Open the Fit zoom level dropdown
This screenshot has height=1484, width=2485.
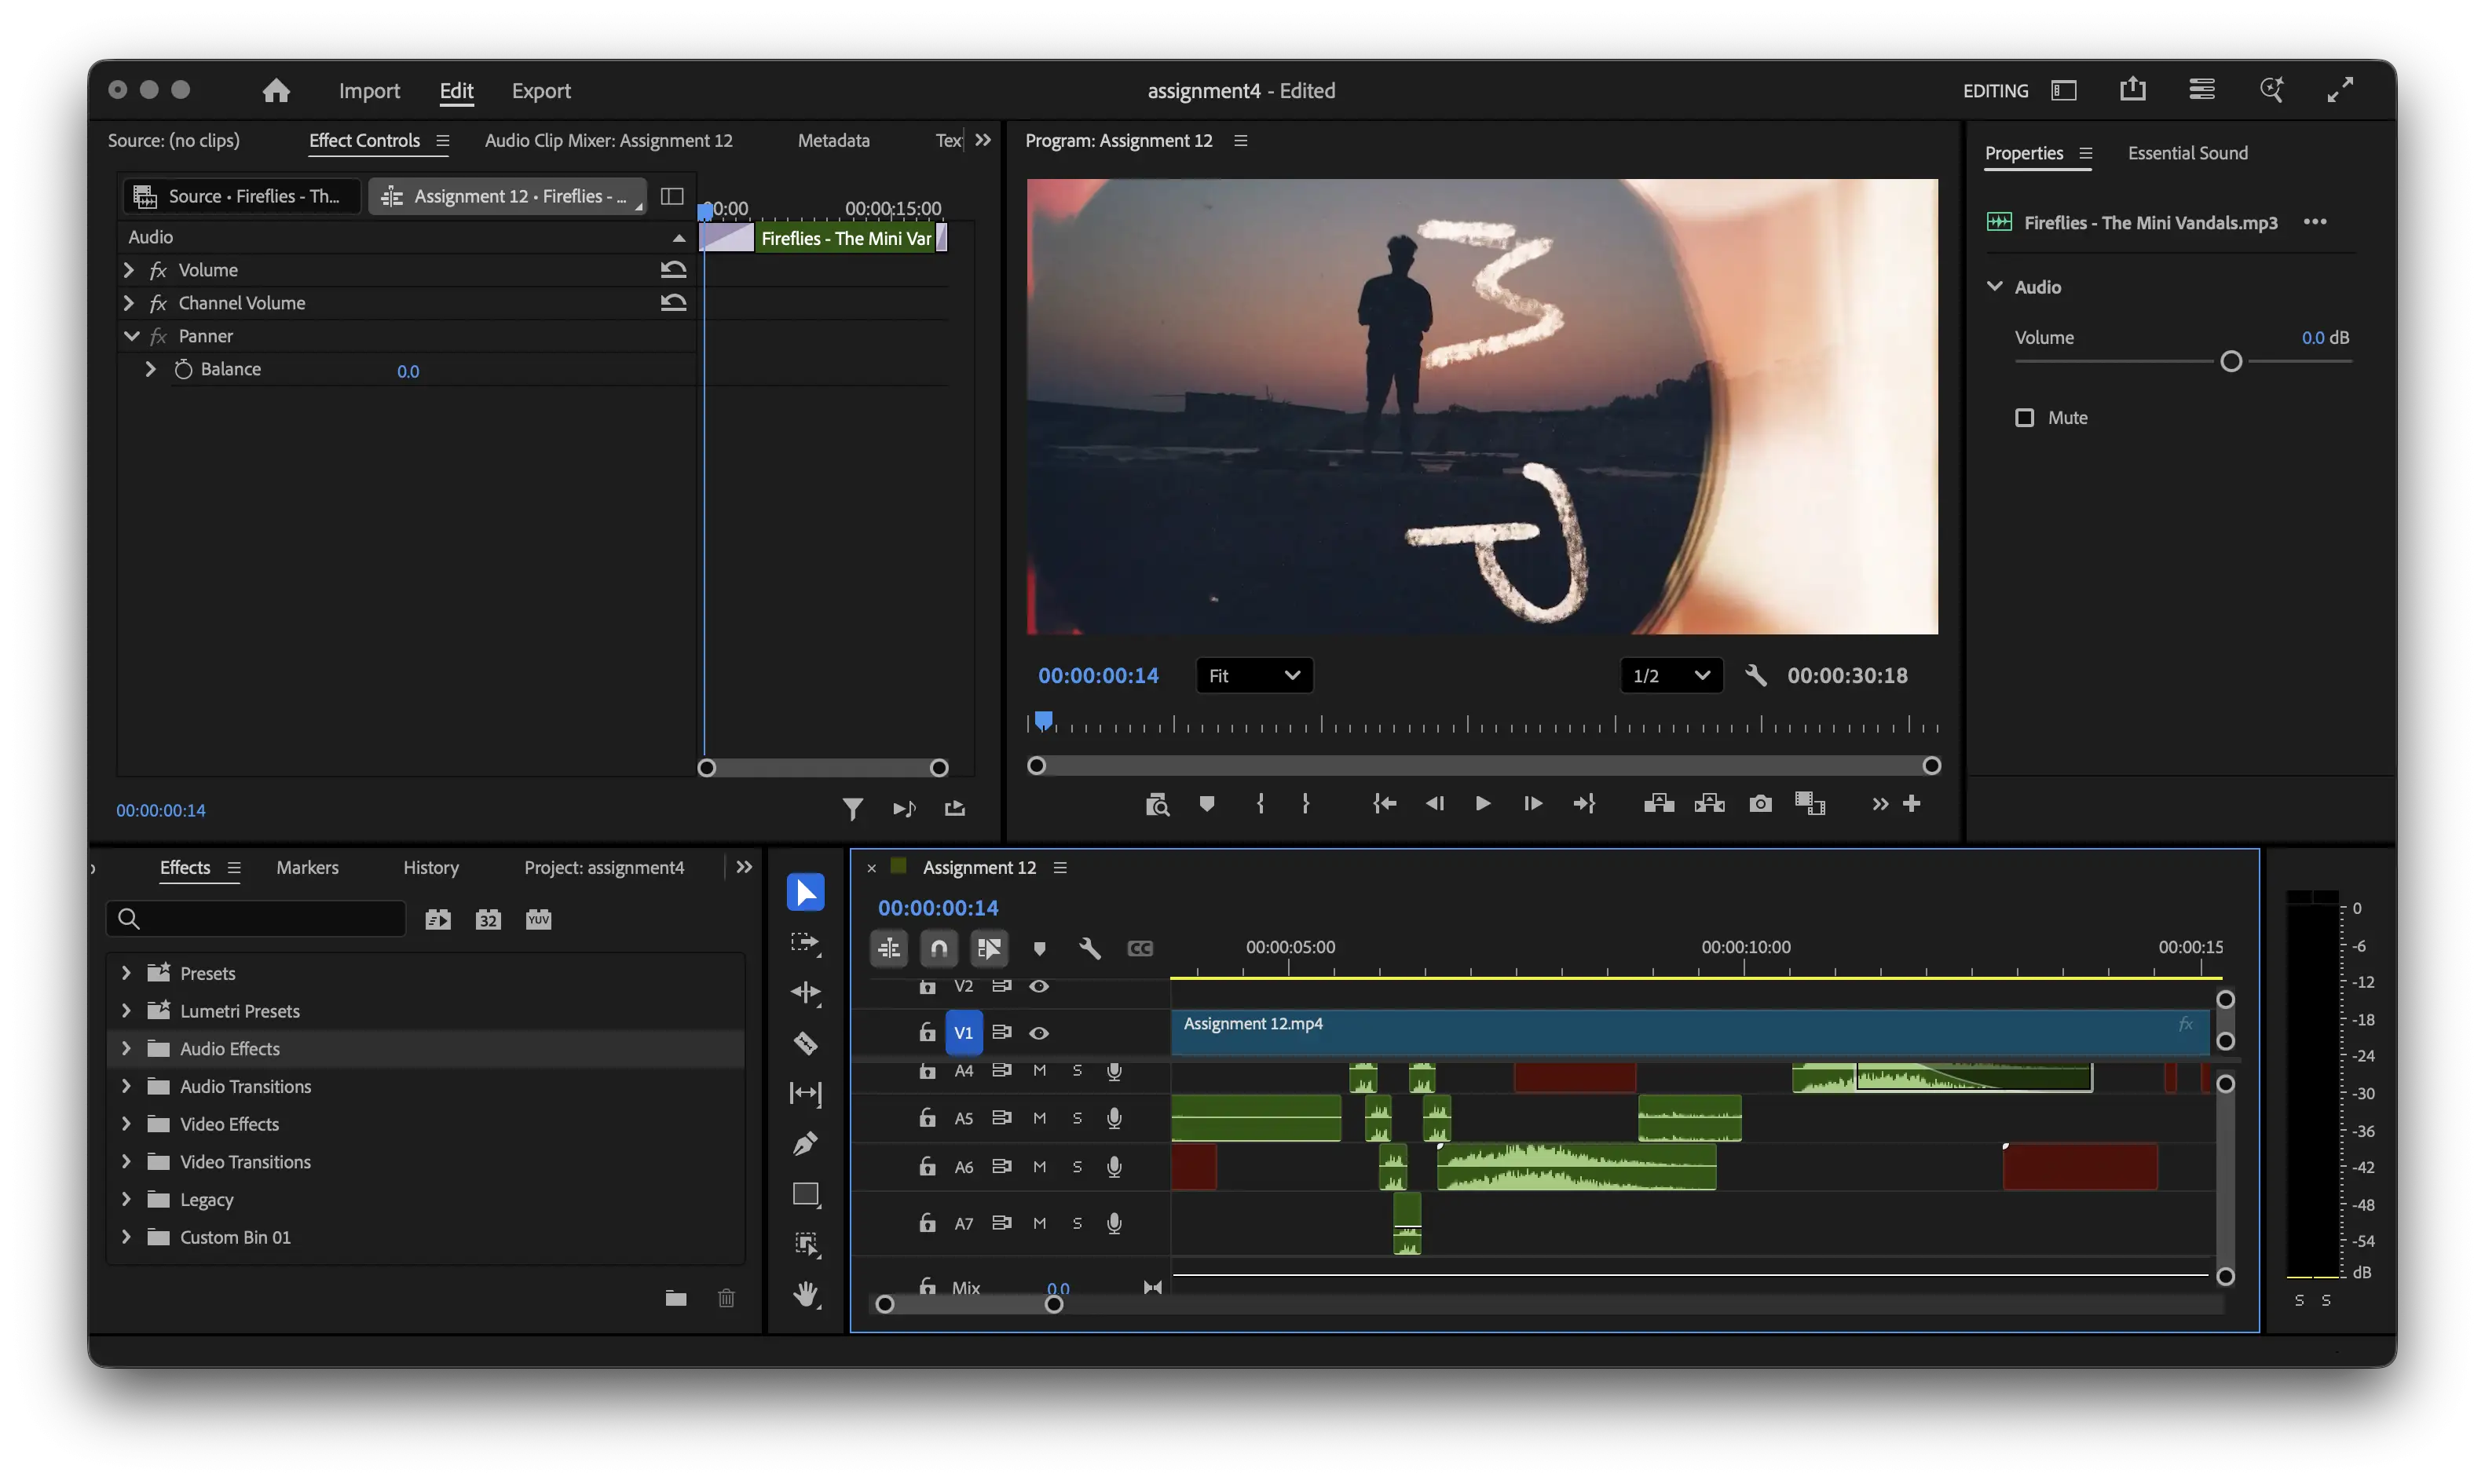[x=1254, y=676]
